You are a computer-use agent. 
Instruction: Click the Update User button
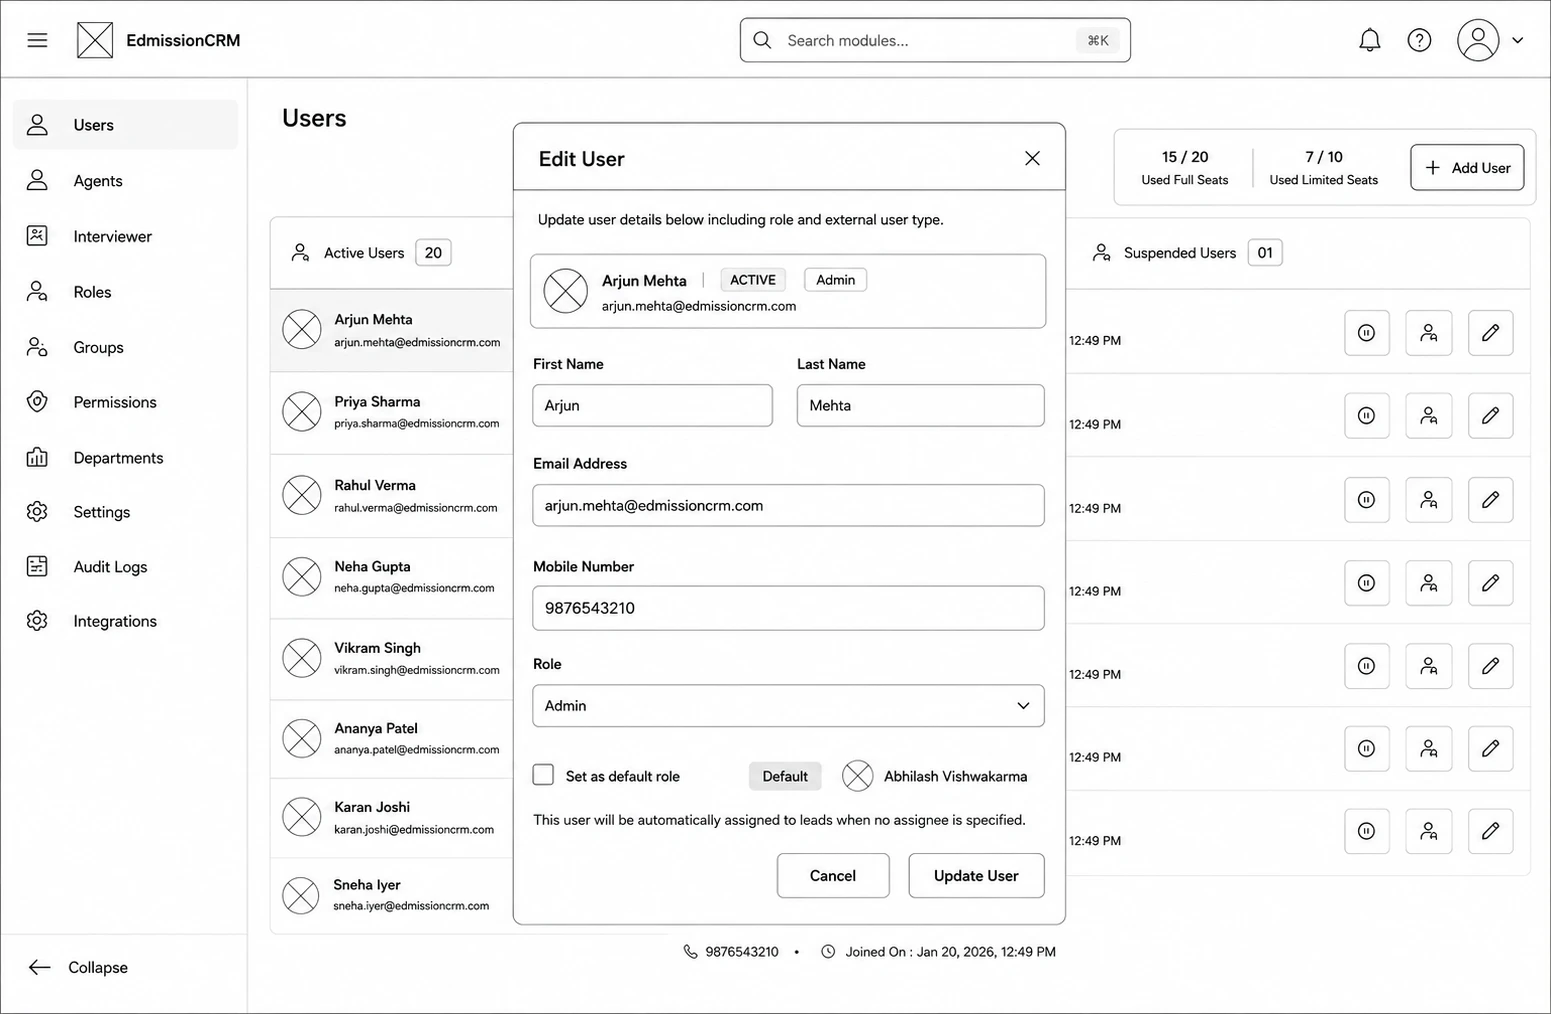click(976, 875)
